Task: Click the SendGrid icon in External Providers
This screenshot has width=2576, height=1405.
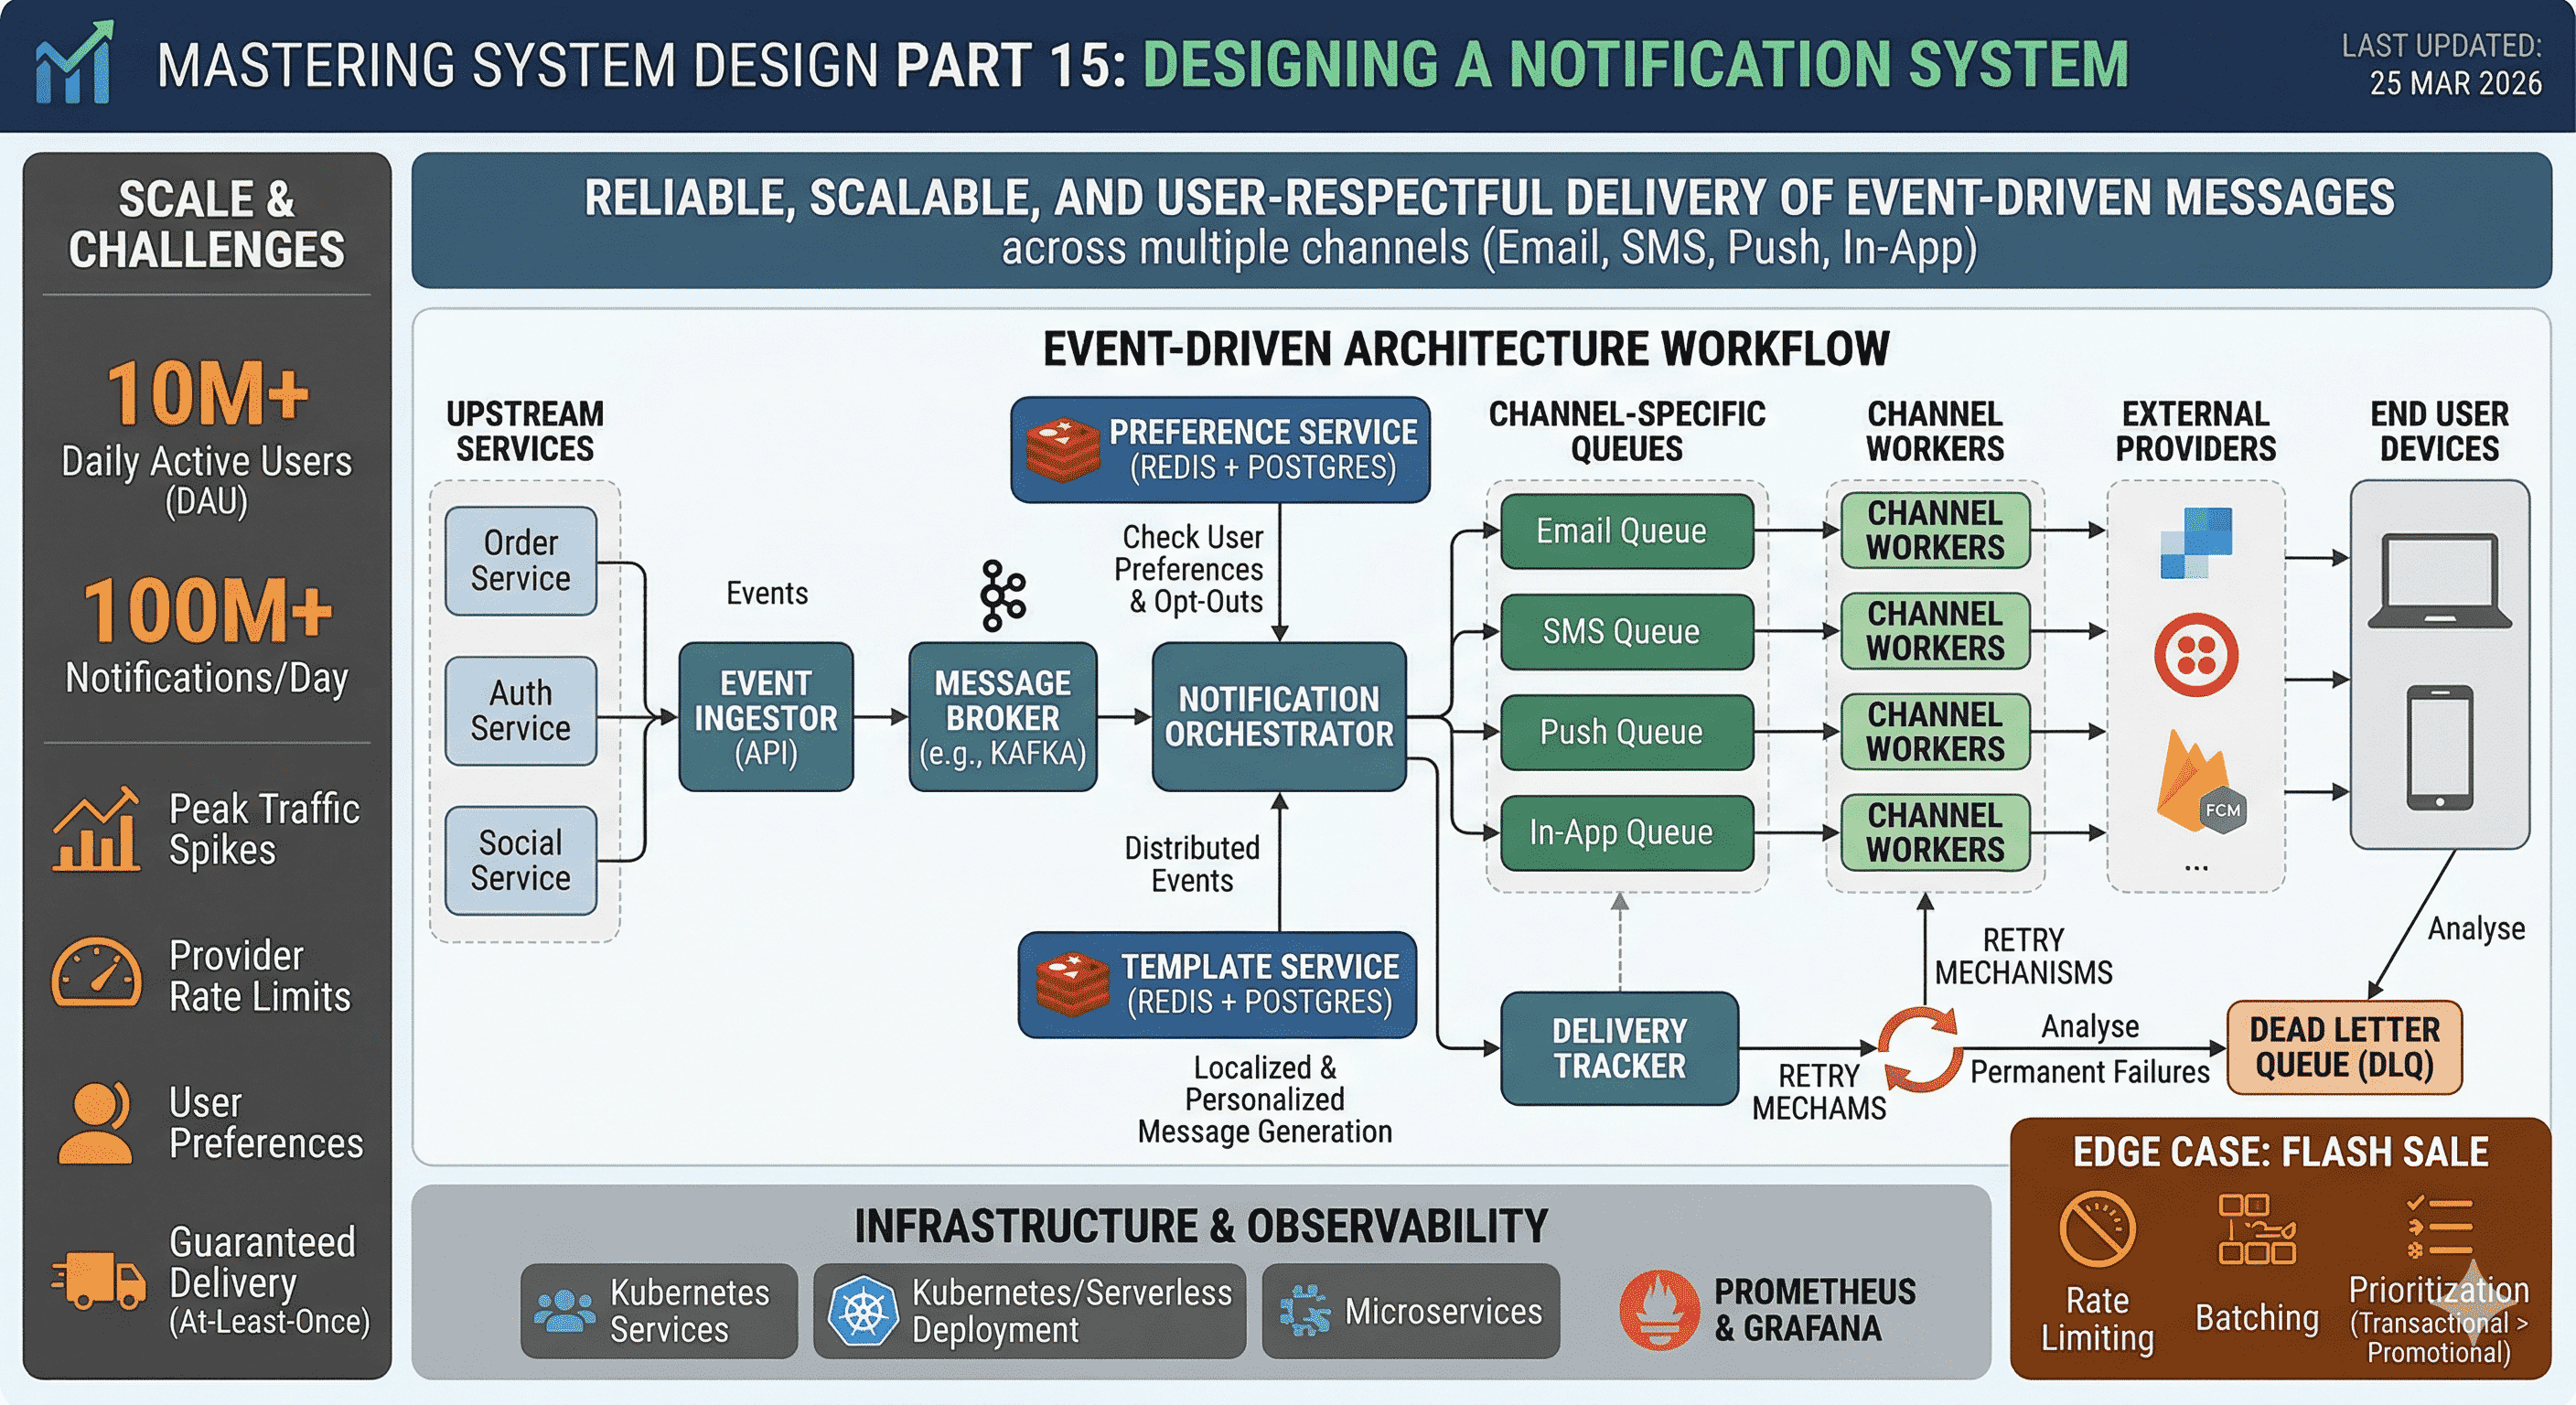Action: pyautogui.click(x=2196, y=542)
